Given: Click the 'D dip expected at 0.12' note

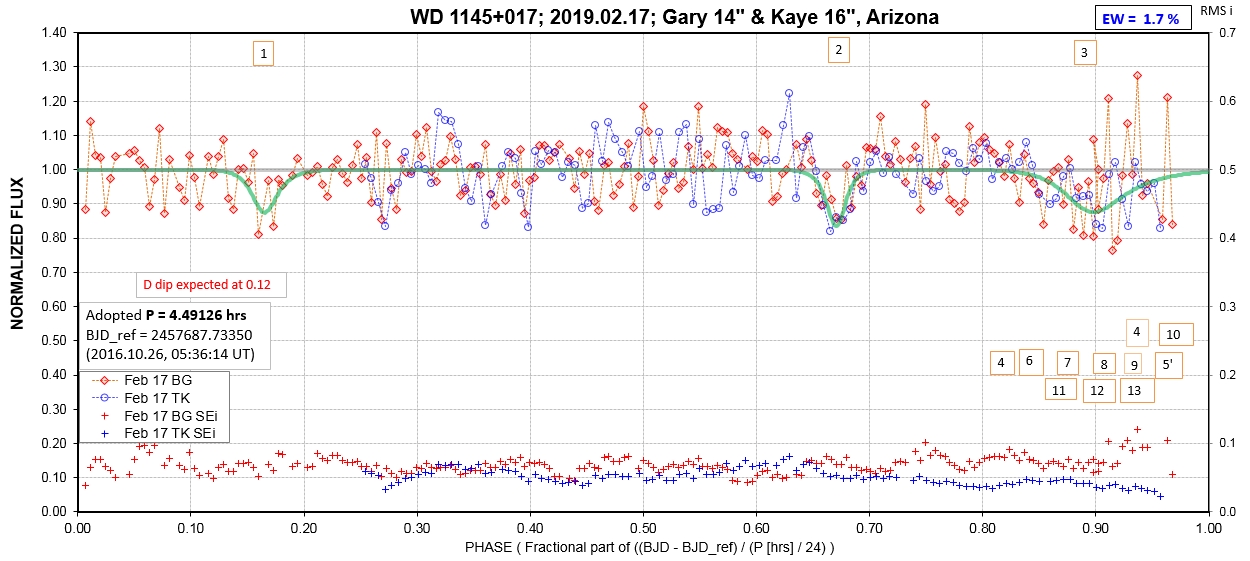Looking at the screenshot, I should 213,285.
